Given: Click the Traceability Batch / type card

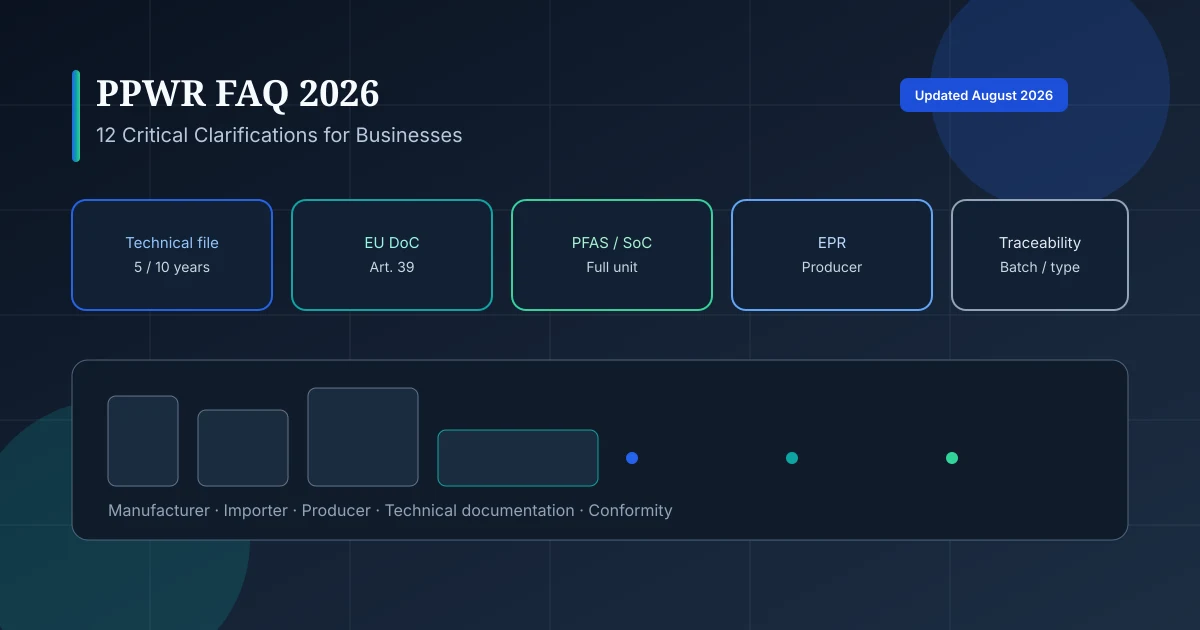Looking at the screenshot, I should 1040,255.
